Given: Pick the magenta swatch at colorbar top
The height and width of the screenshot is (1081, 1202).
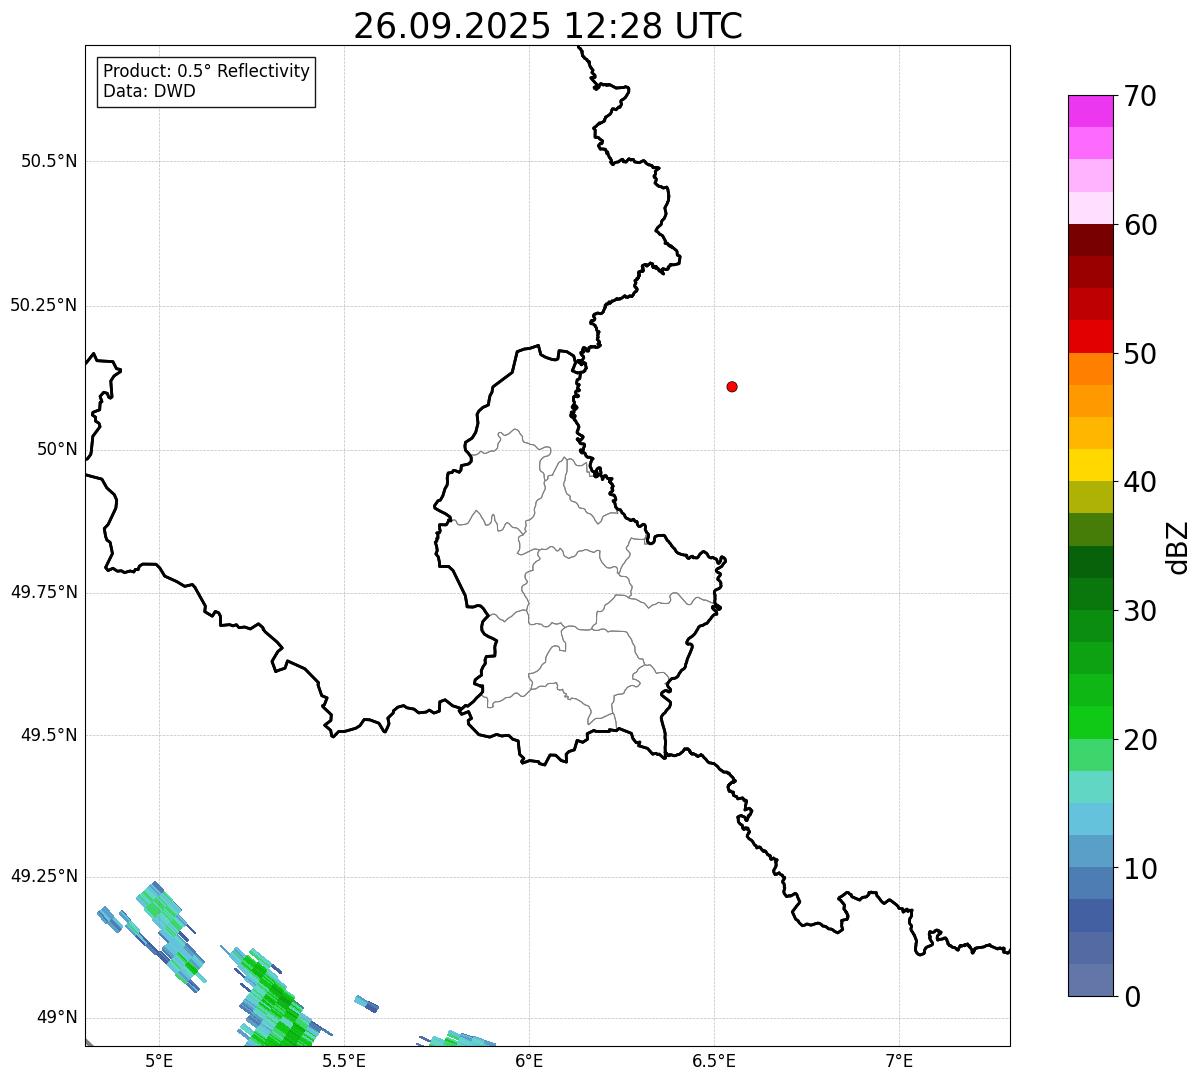Looking at the screenshot, I should coord(1090,111).
